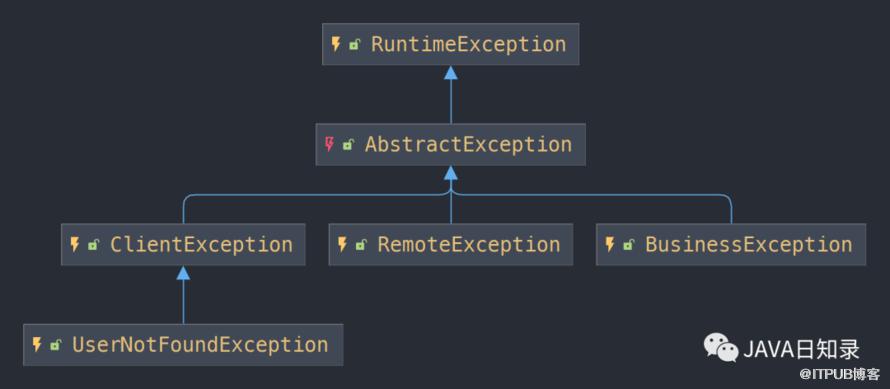Click the inheritance arrowhead below AbstractException

point(451,173)
